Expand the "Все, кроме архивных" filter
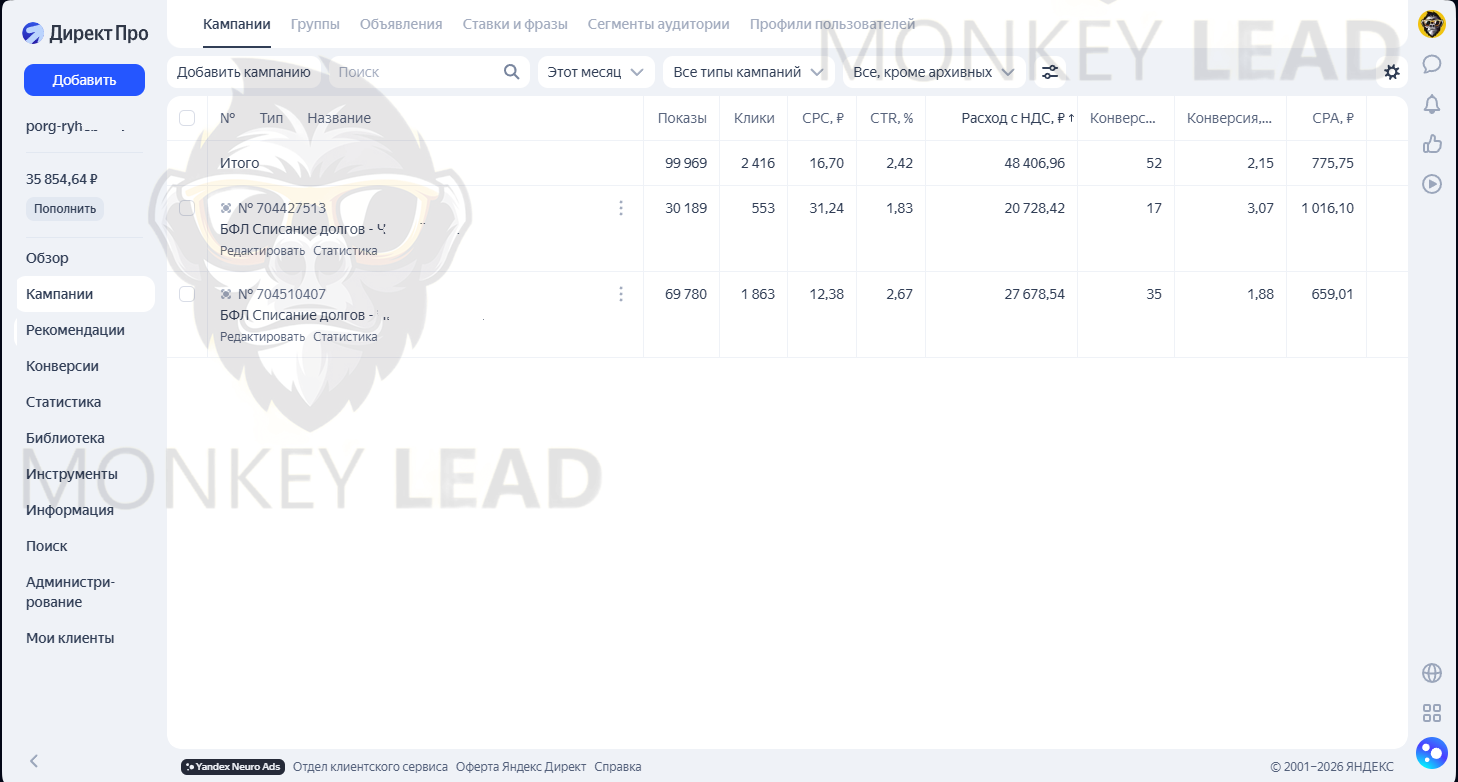The height and width of the screenshot is (782, 1458). [x=934, y=72]
